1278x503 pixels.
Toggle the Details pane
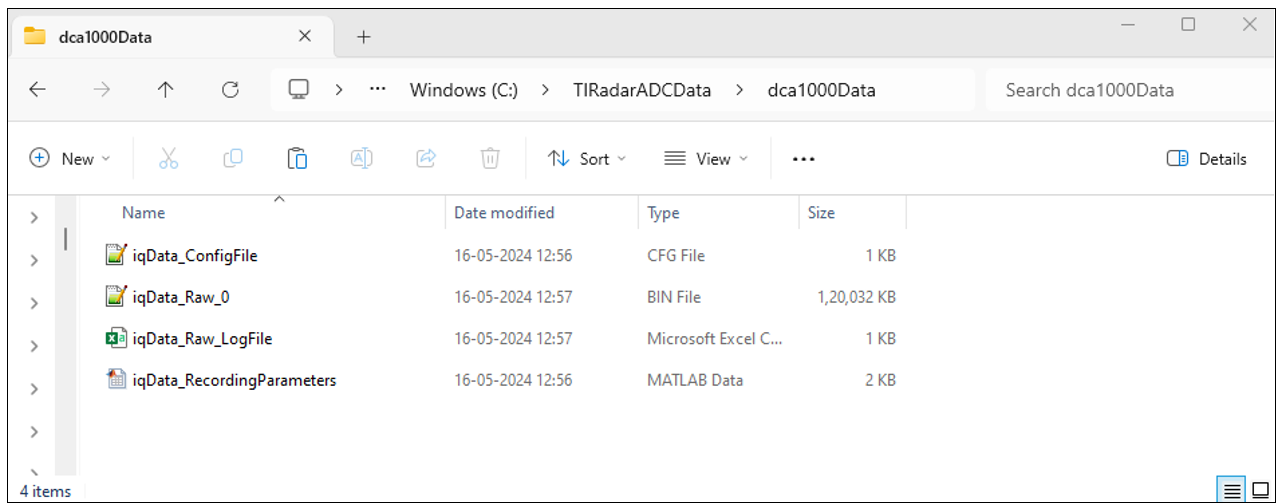1207,159
